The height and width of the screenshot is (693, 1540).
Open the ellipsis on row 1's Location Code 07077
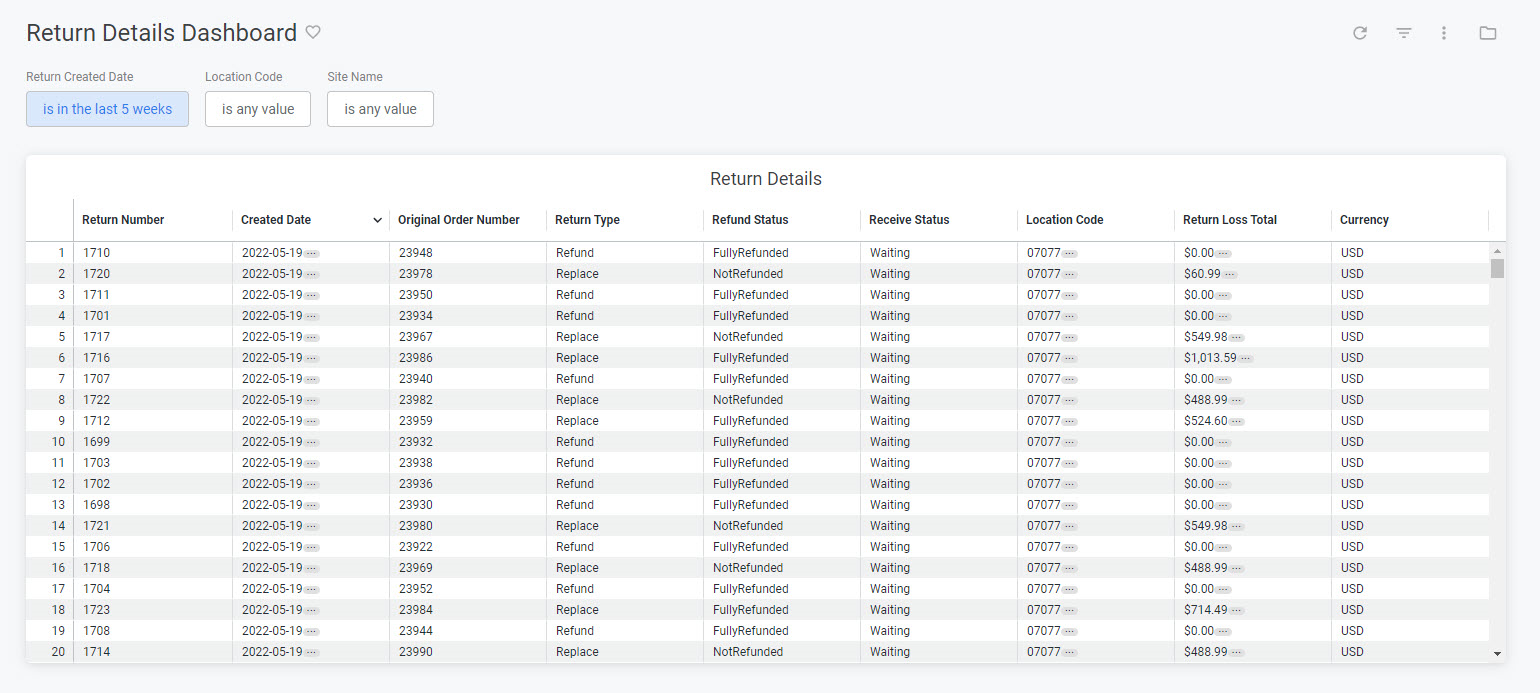[1068, 252]
